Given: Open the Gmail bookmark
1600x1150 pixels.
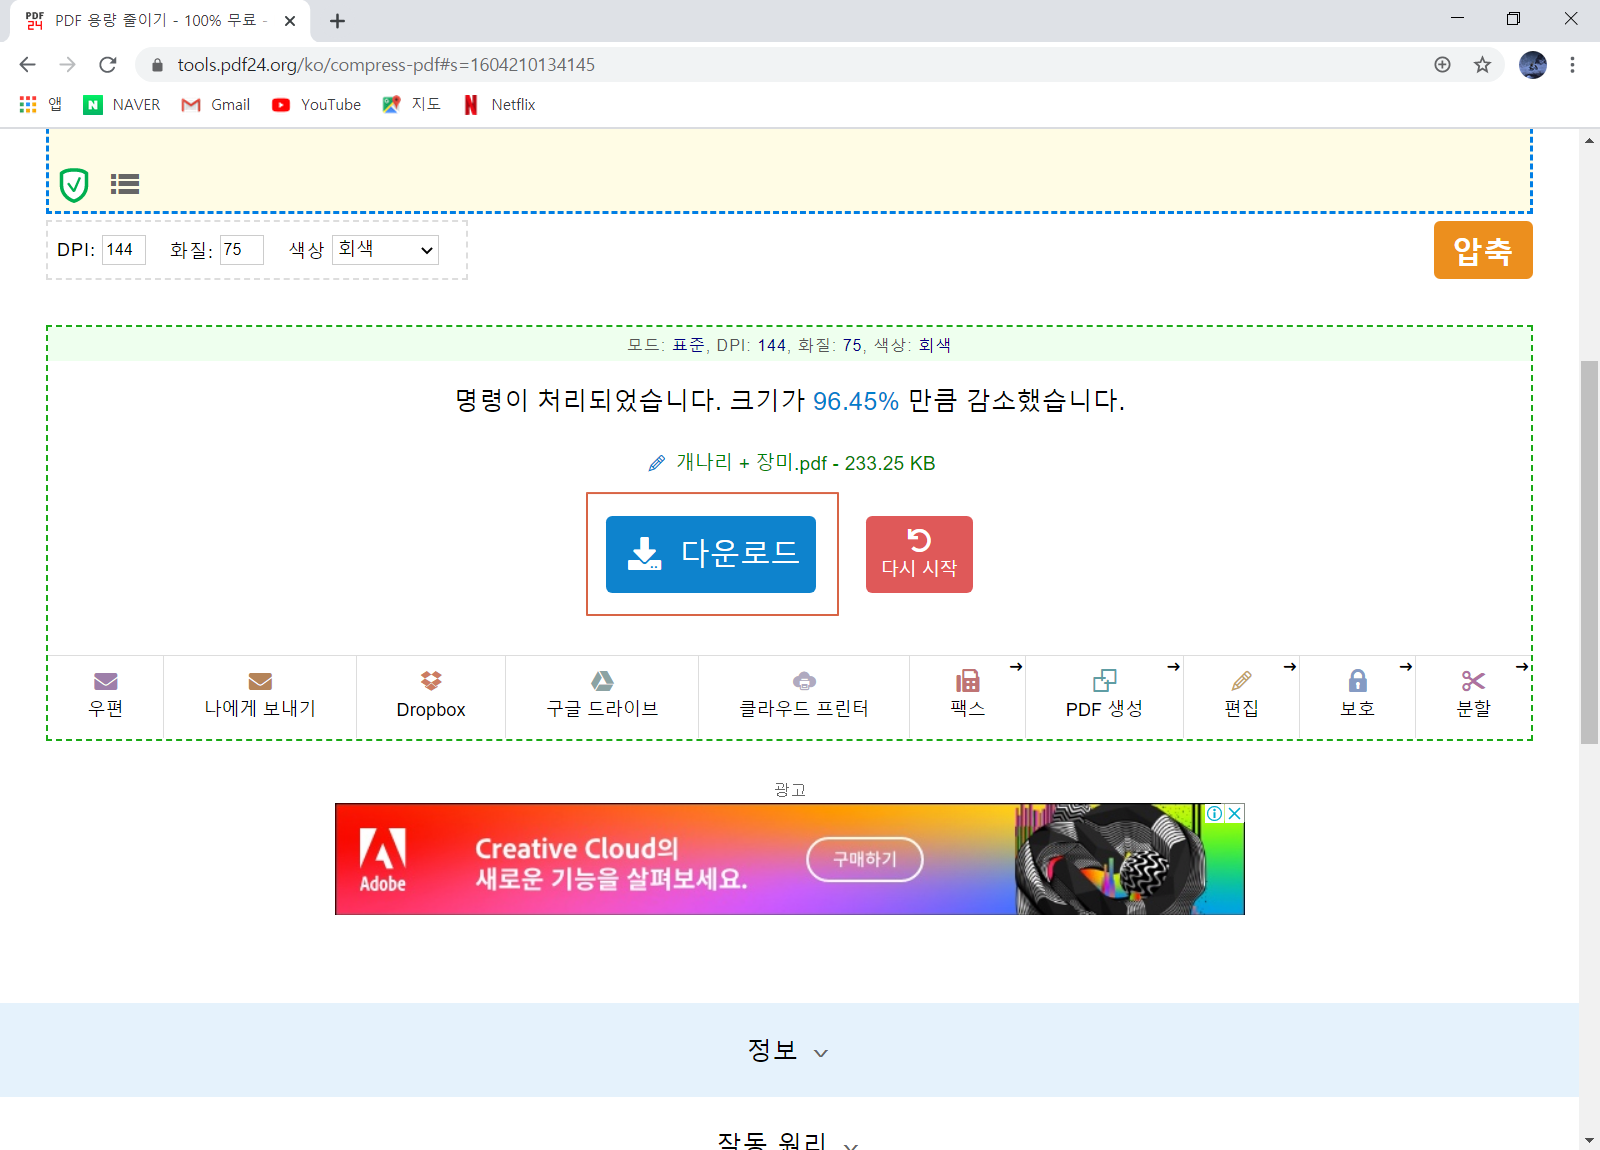Looking at the screenshot, I should 216,104.
